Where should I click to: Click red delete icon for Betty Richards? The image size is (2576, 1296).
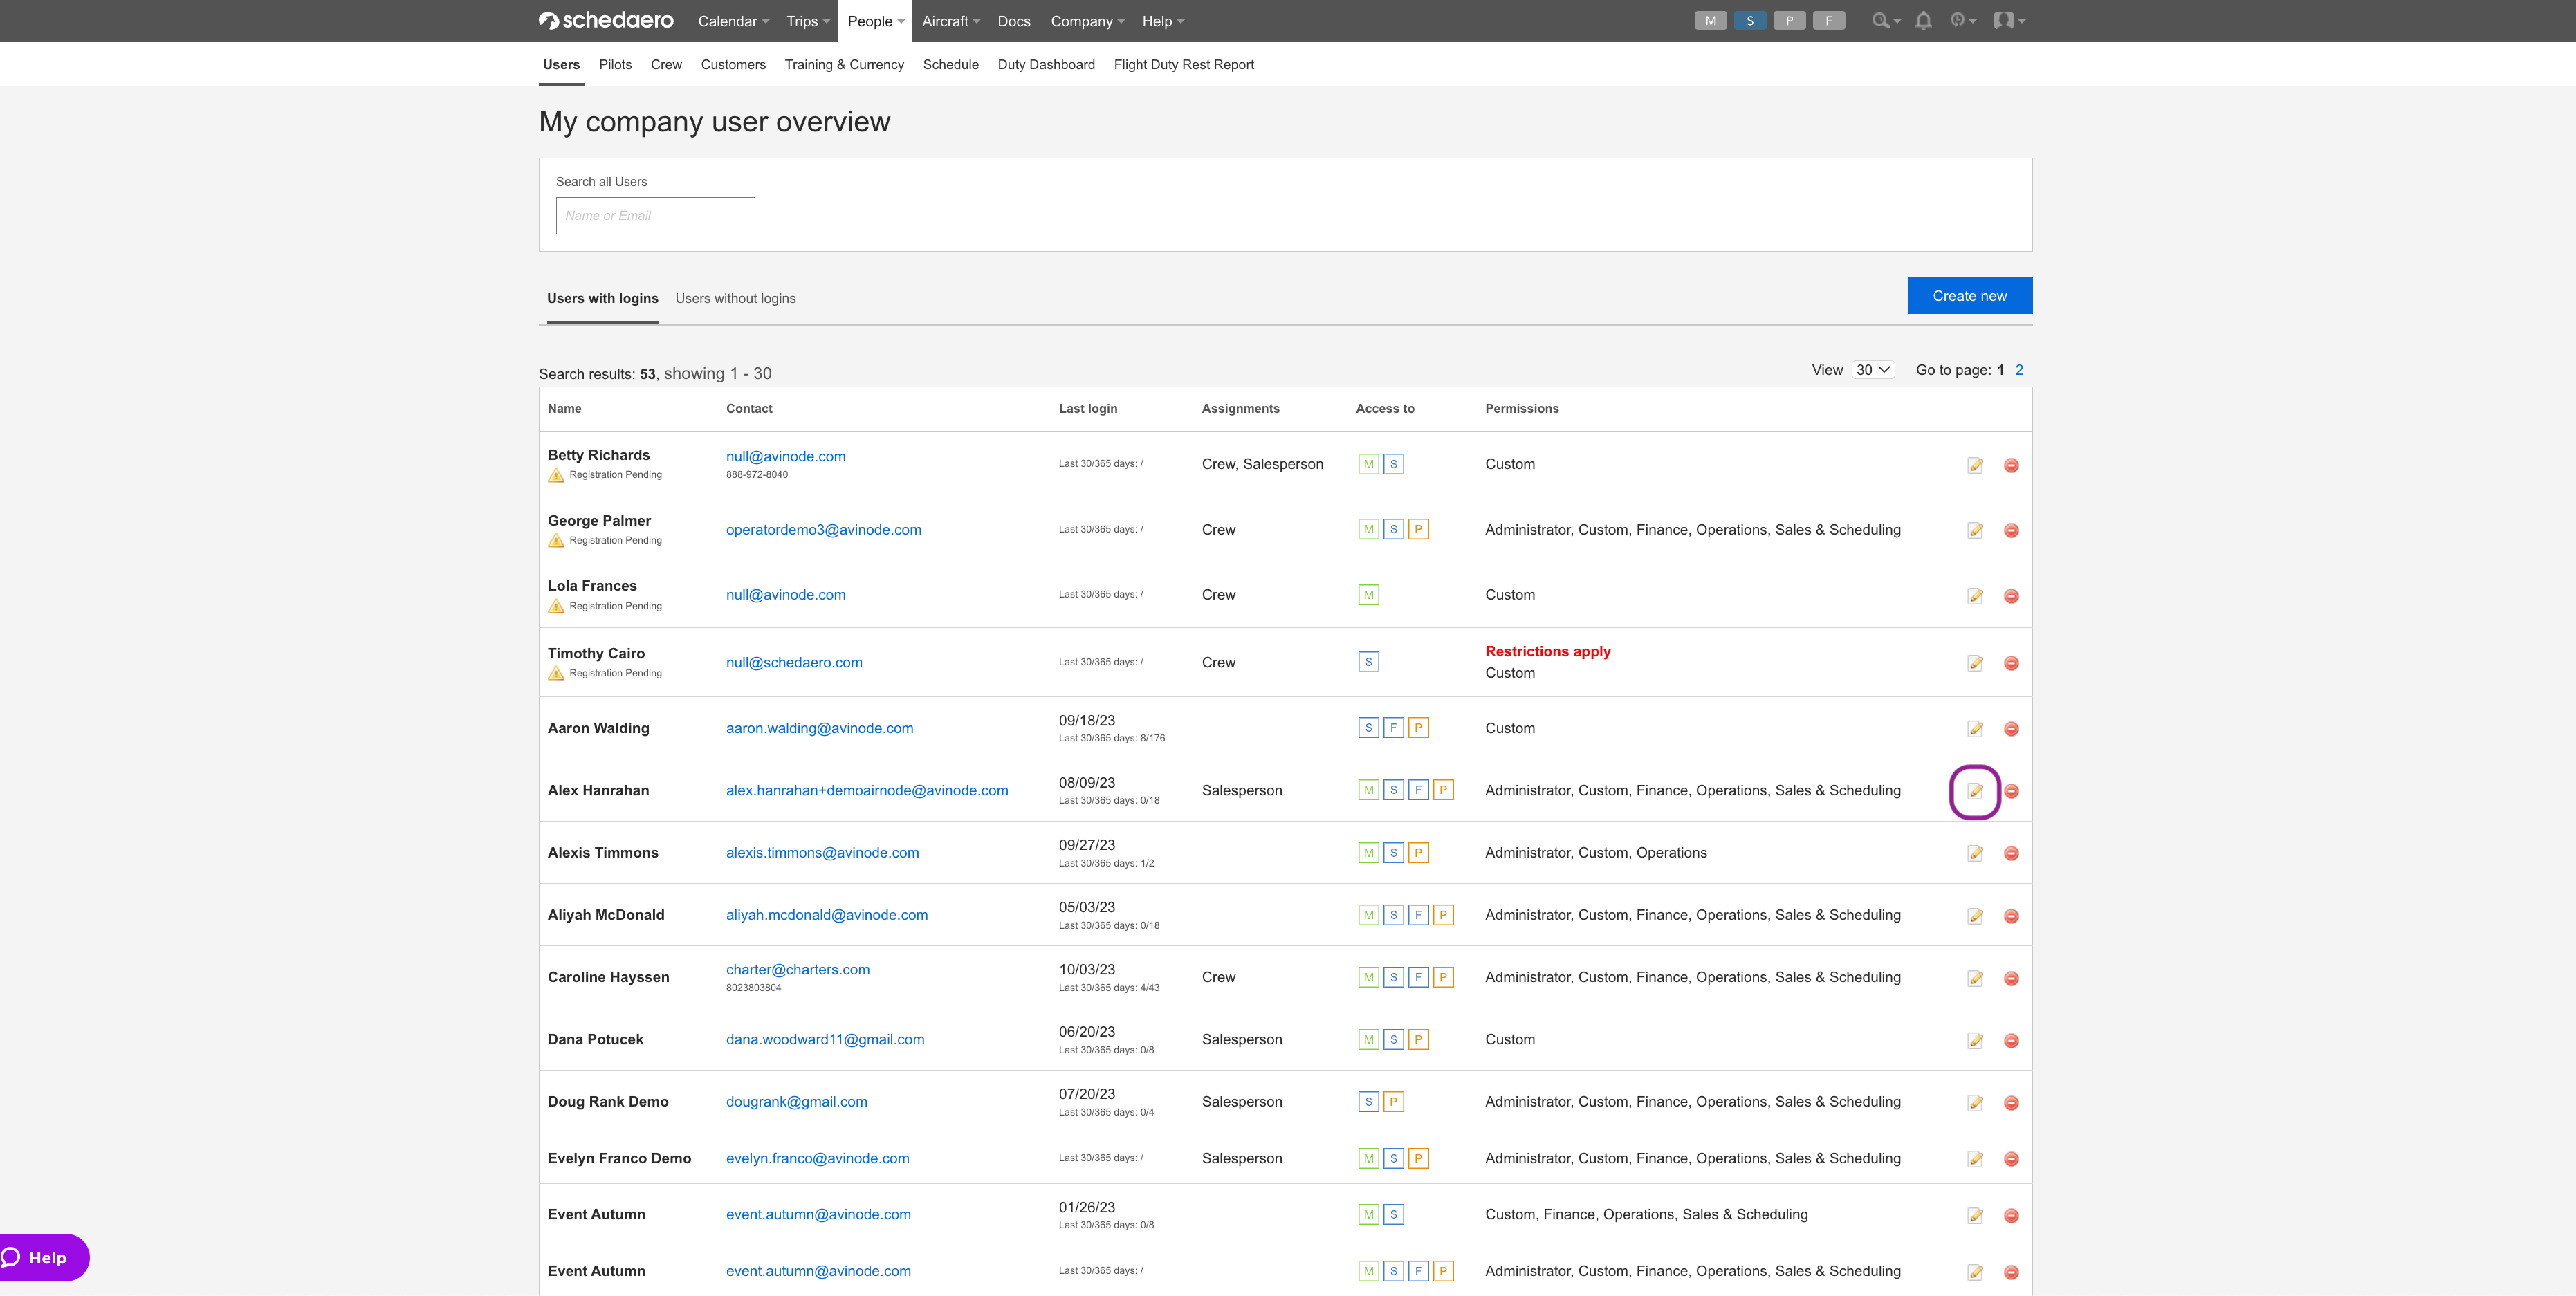(x=2011, y=465)
